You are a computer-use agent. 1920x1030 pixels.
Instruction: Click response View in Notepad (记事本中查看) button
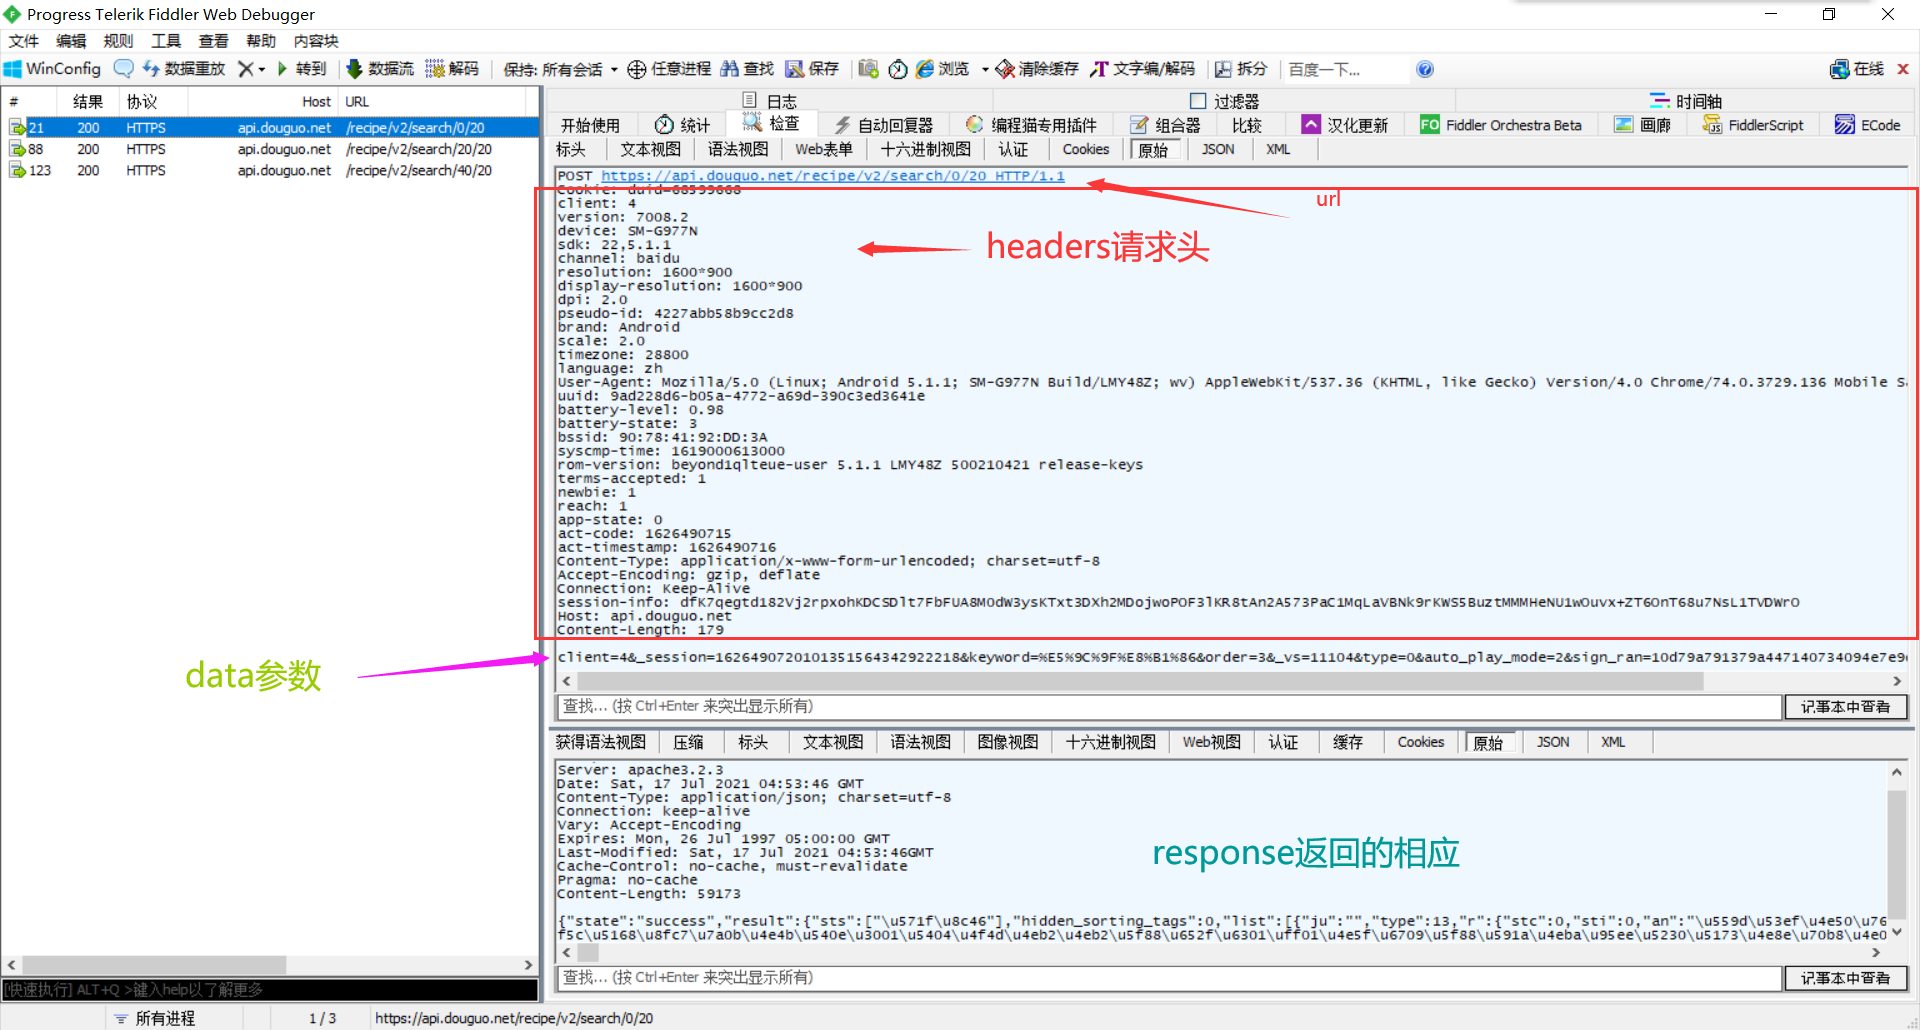(x=1846, y=978)
